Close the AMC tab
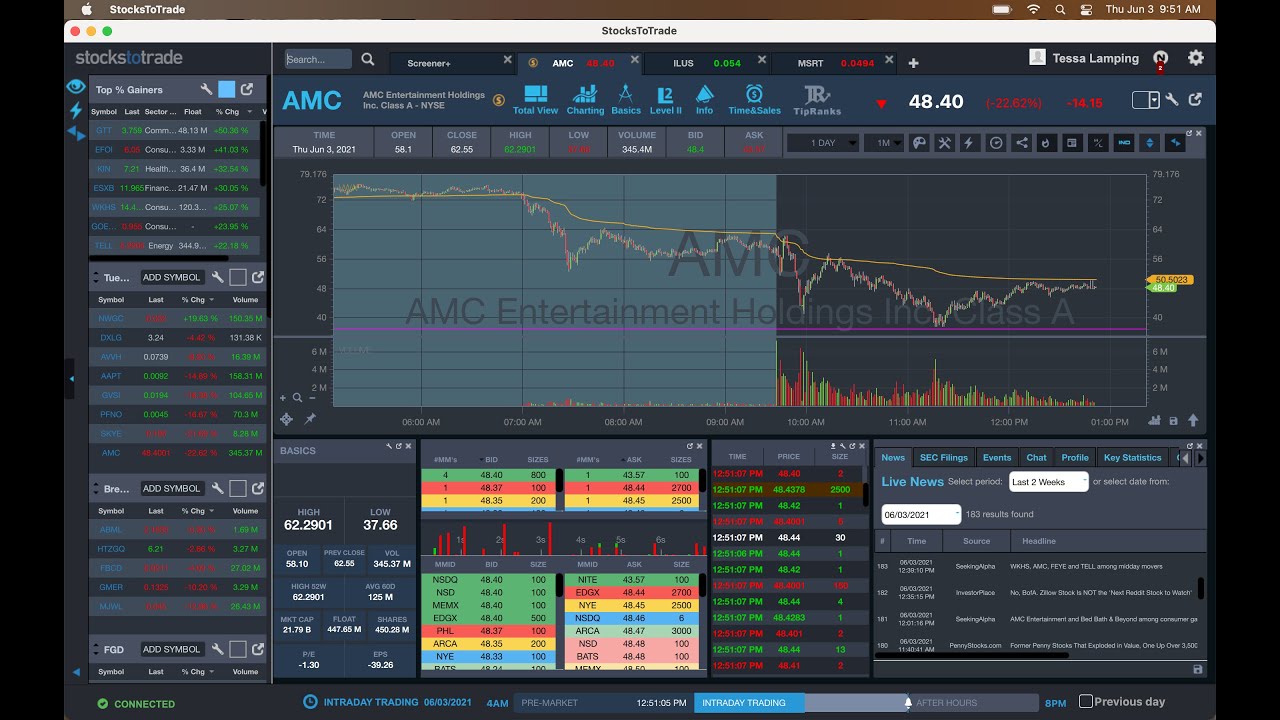Screen dimensions: 1280x720 (x=634, y=60)
